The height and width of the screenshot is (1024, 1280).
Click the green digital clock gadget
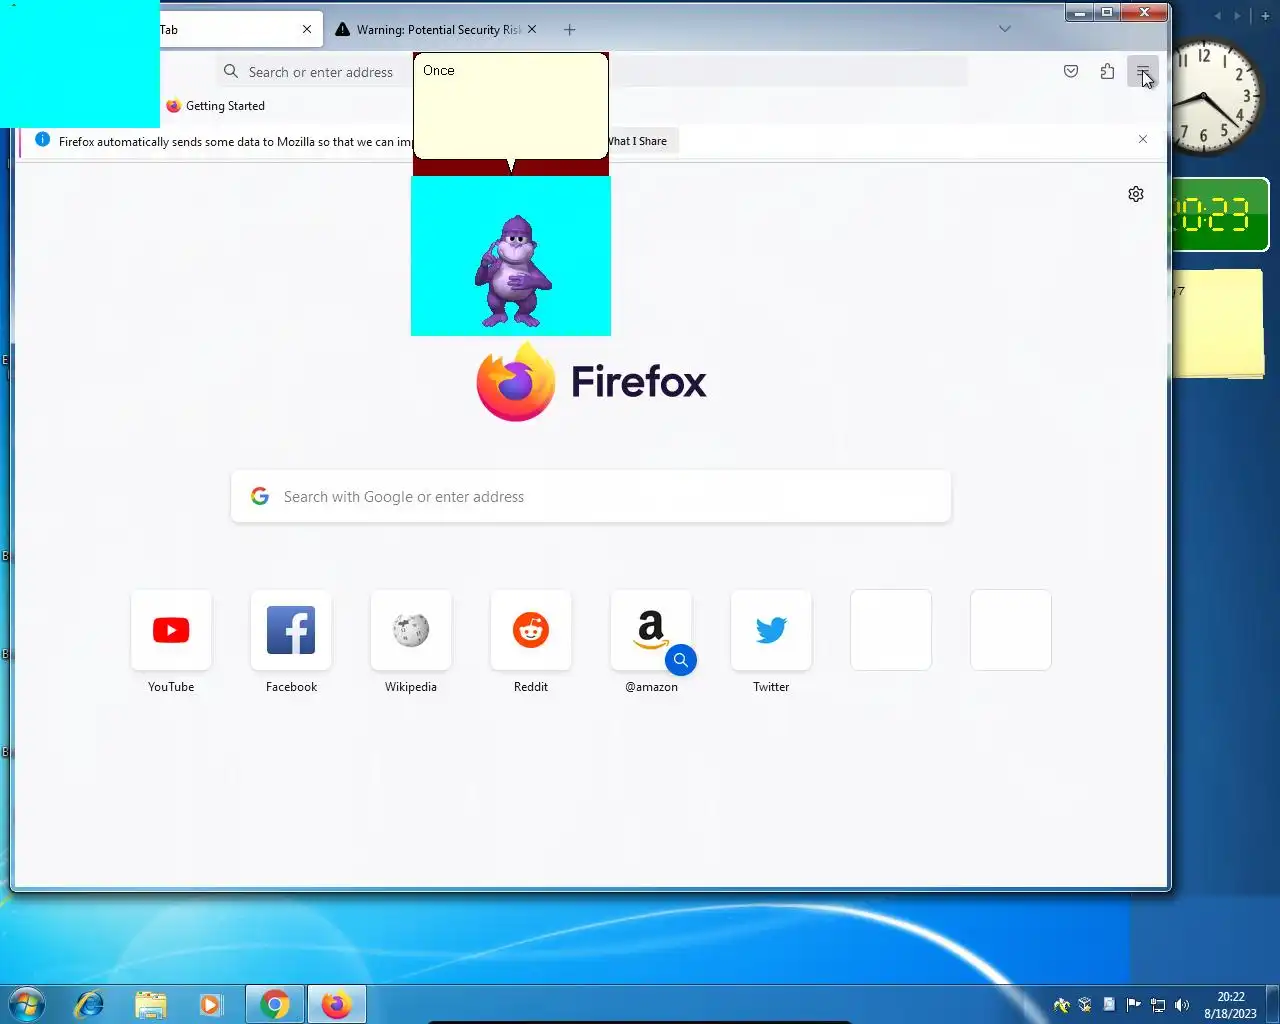point(1219,214)
